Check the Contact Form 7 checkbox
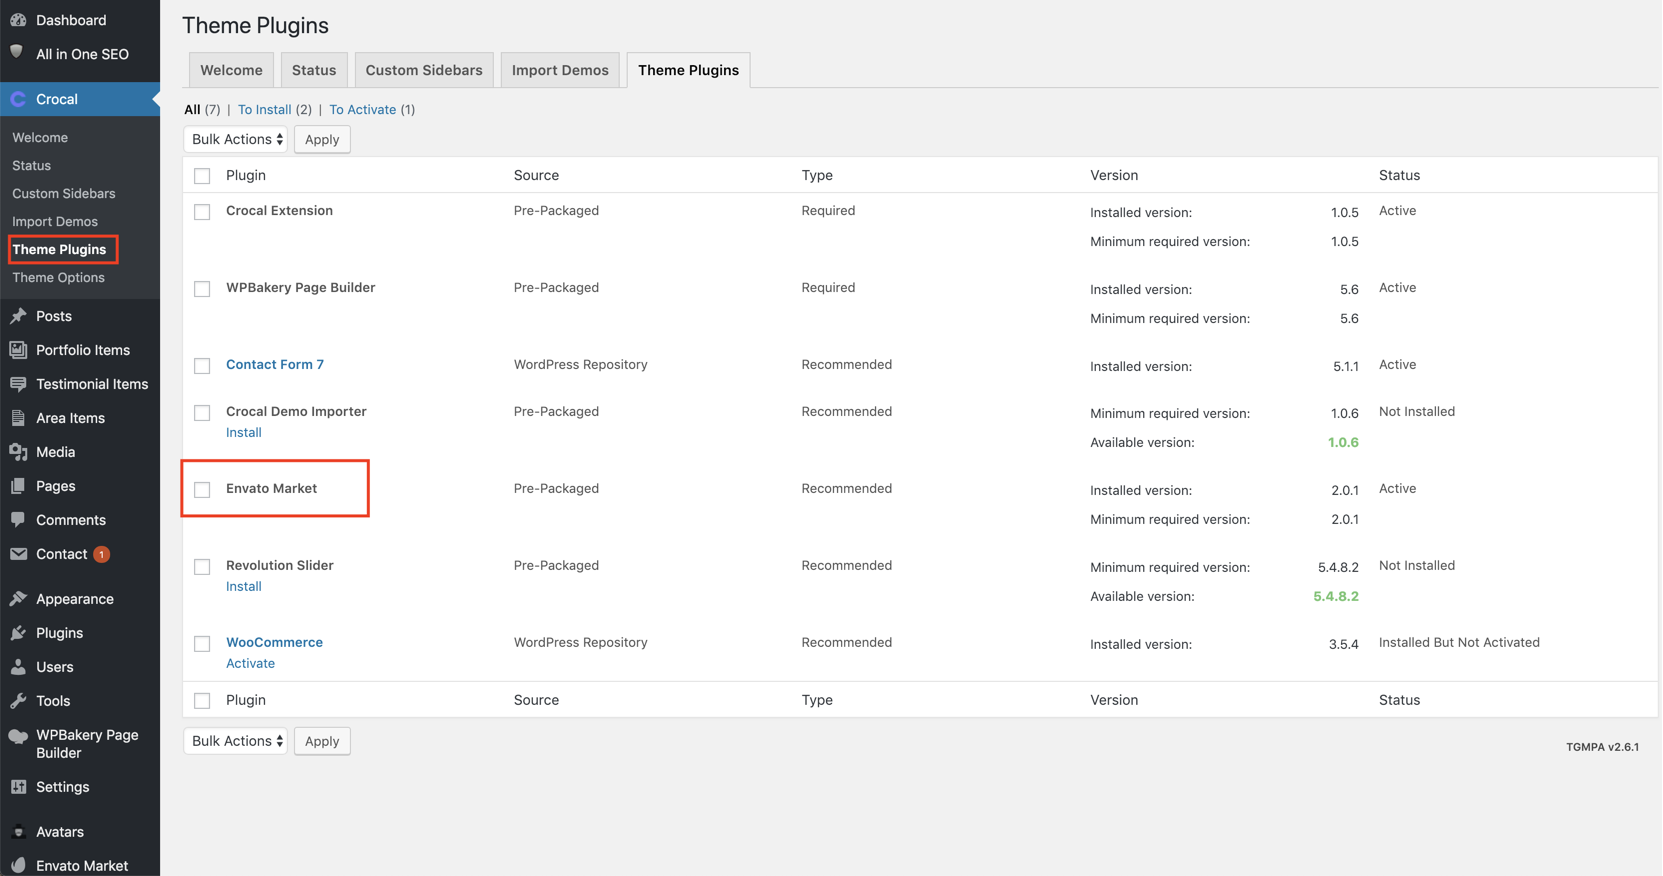This screenshot has width=1663, height=876. point(202,366)
